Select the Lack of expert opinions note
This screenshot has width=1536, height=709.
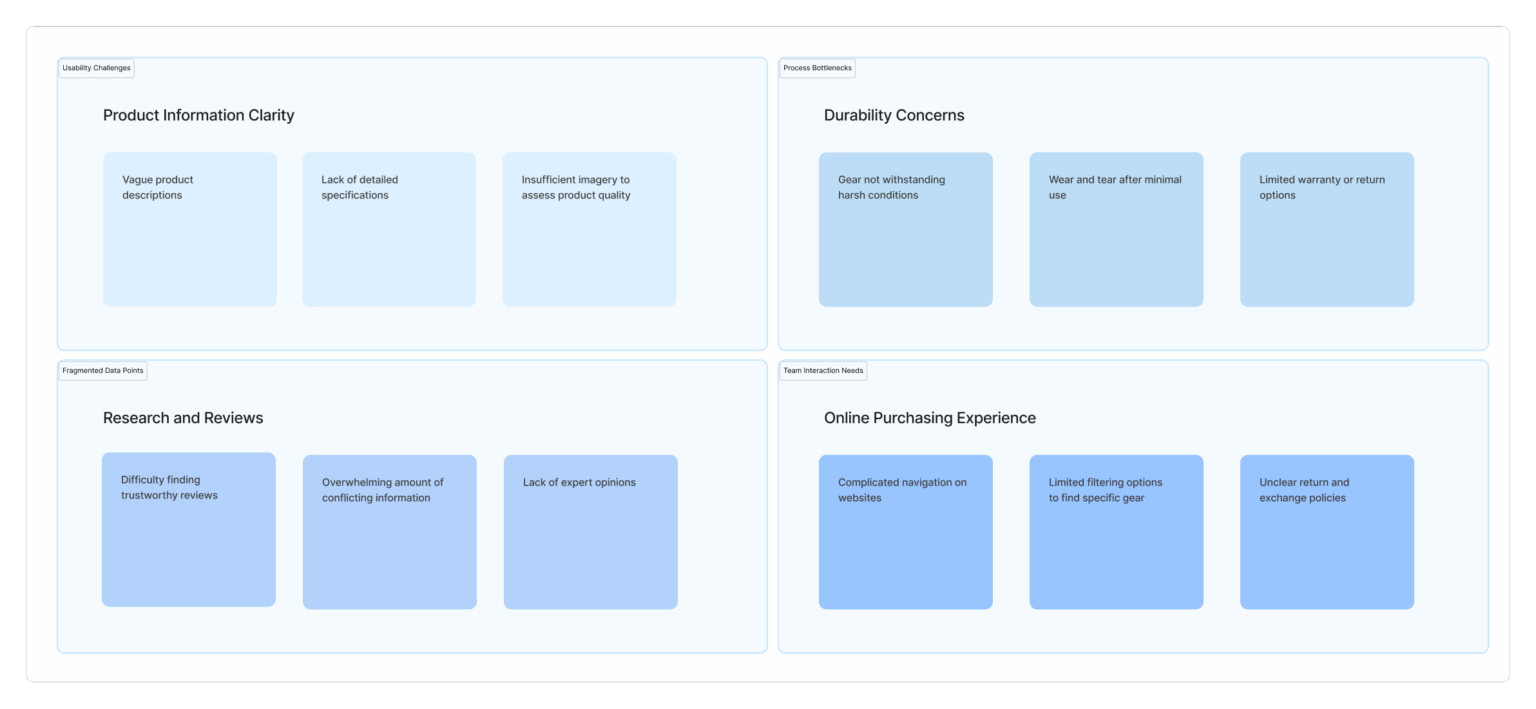coord(591,532)
